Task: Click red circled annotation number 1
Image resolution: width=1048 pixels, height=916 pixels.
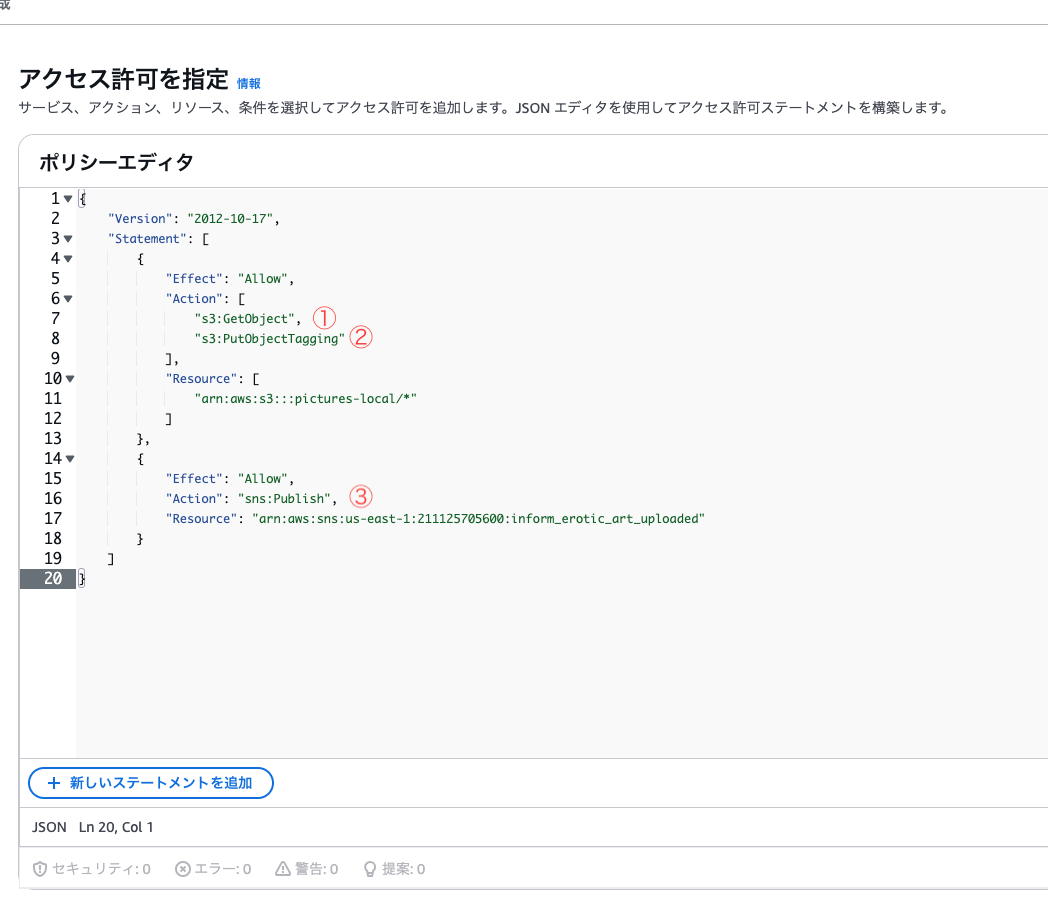Action: point(324,318)
